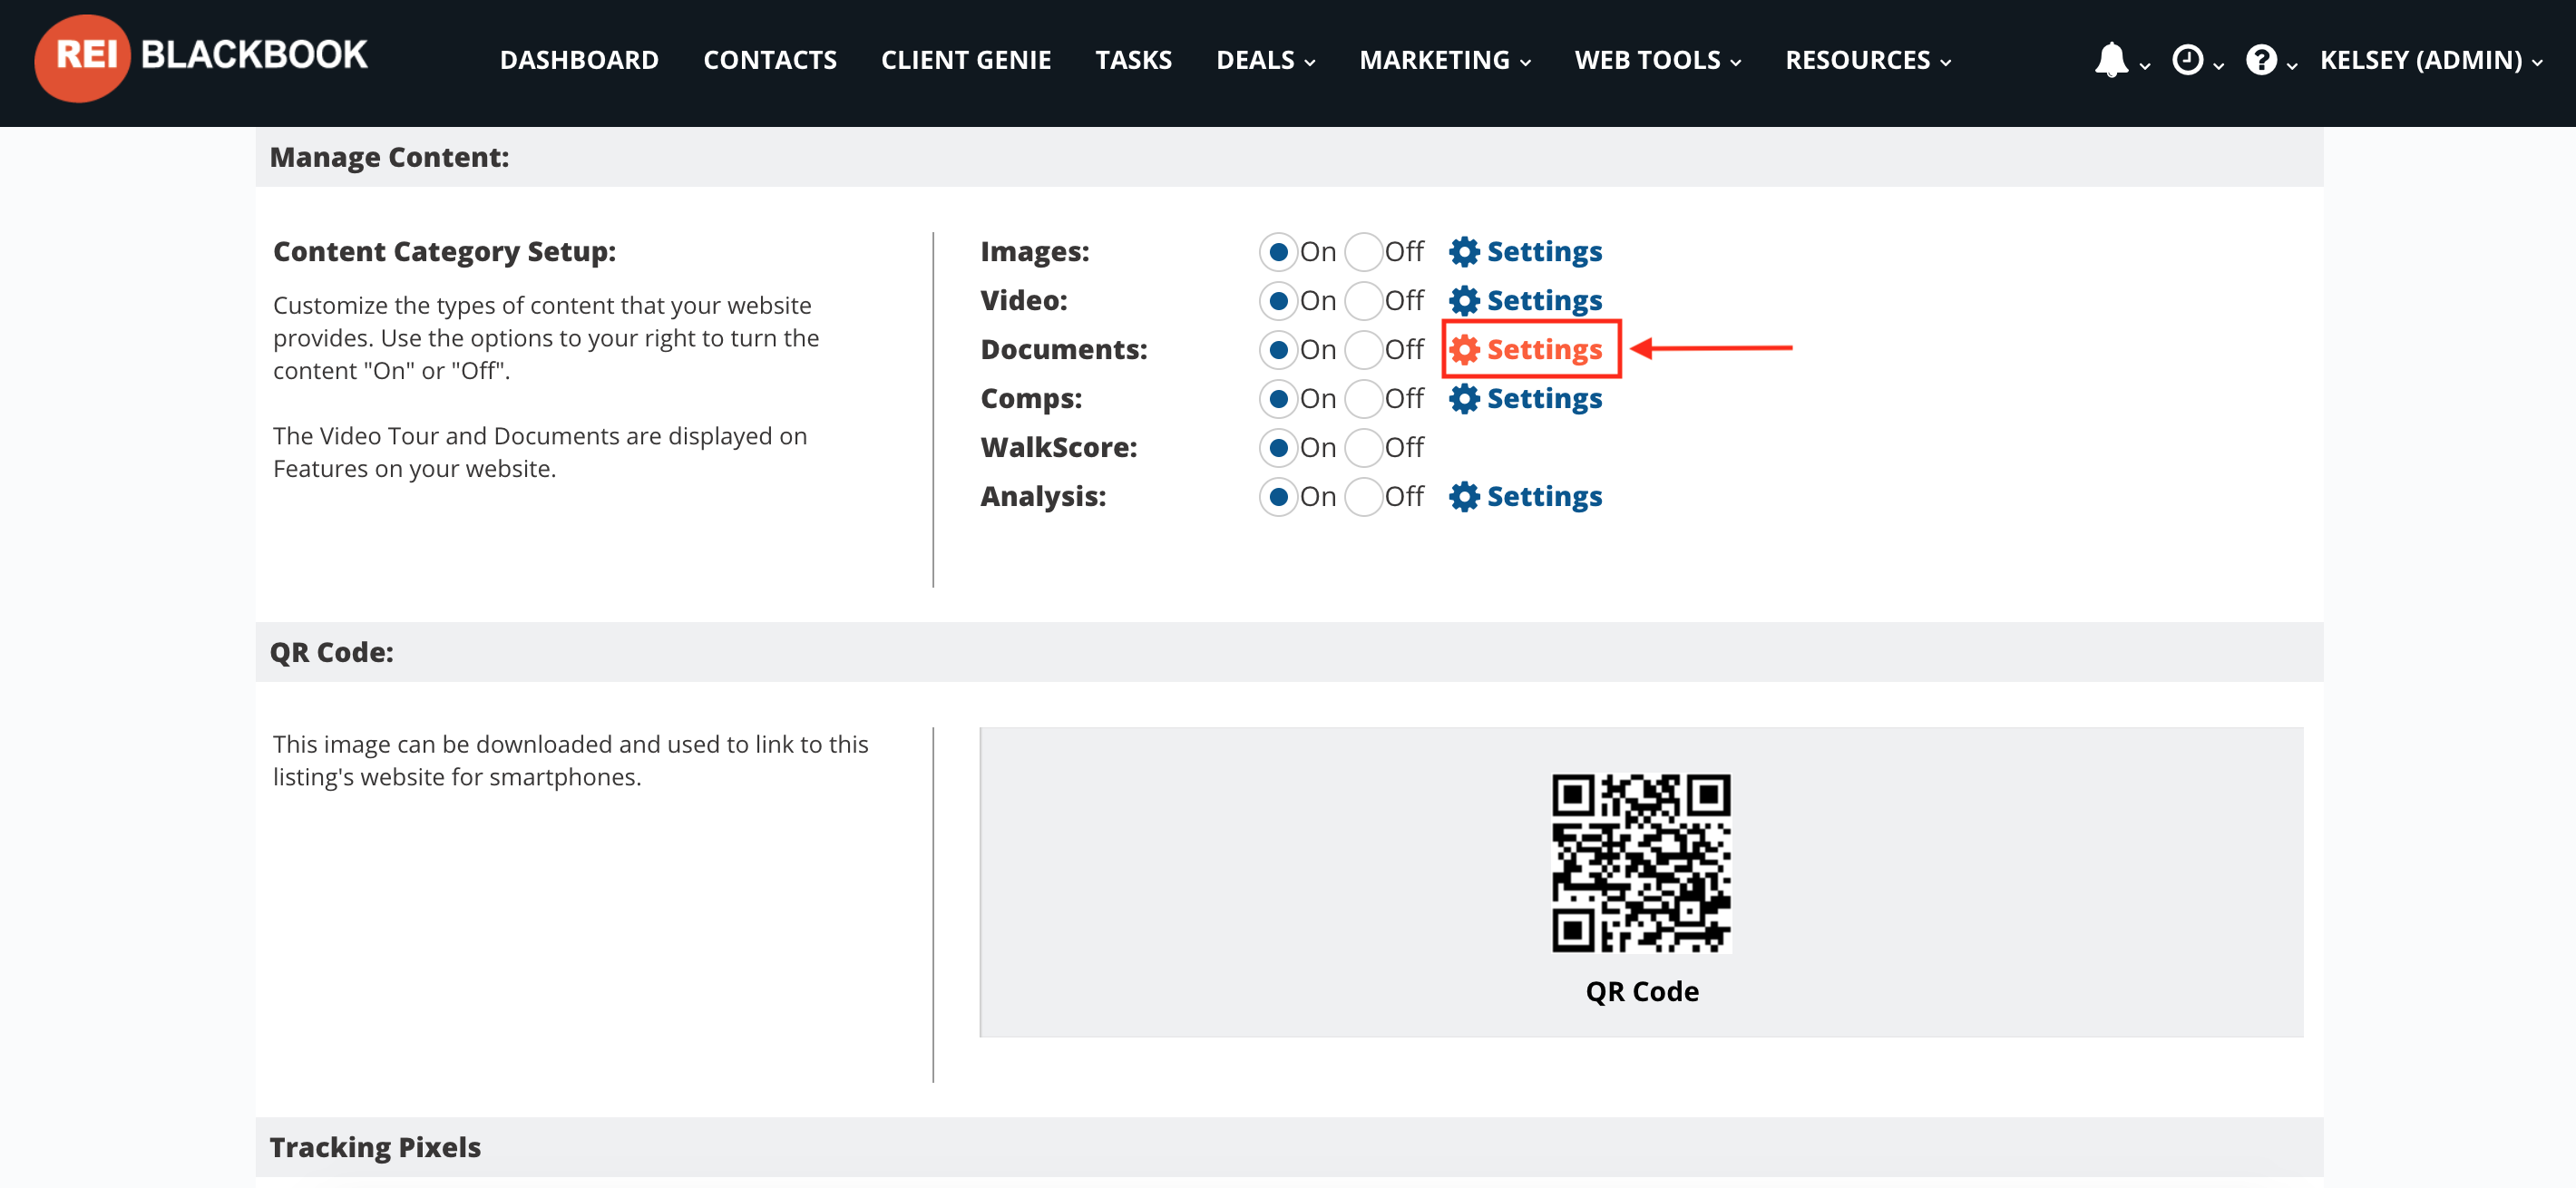
Task: Turn Images content Off
Action: click(1364, 252)
